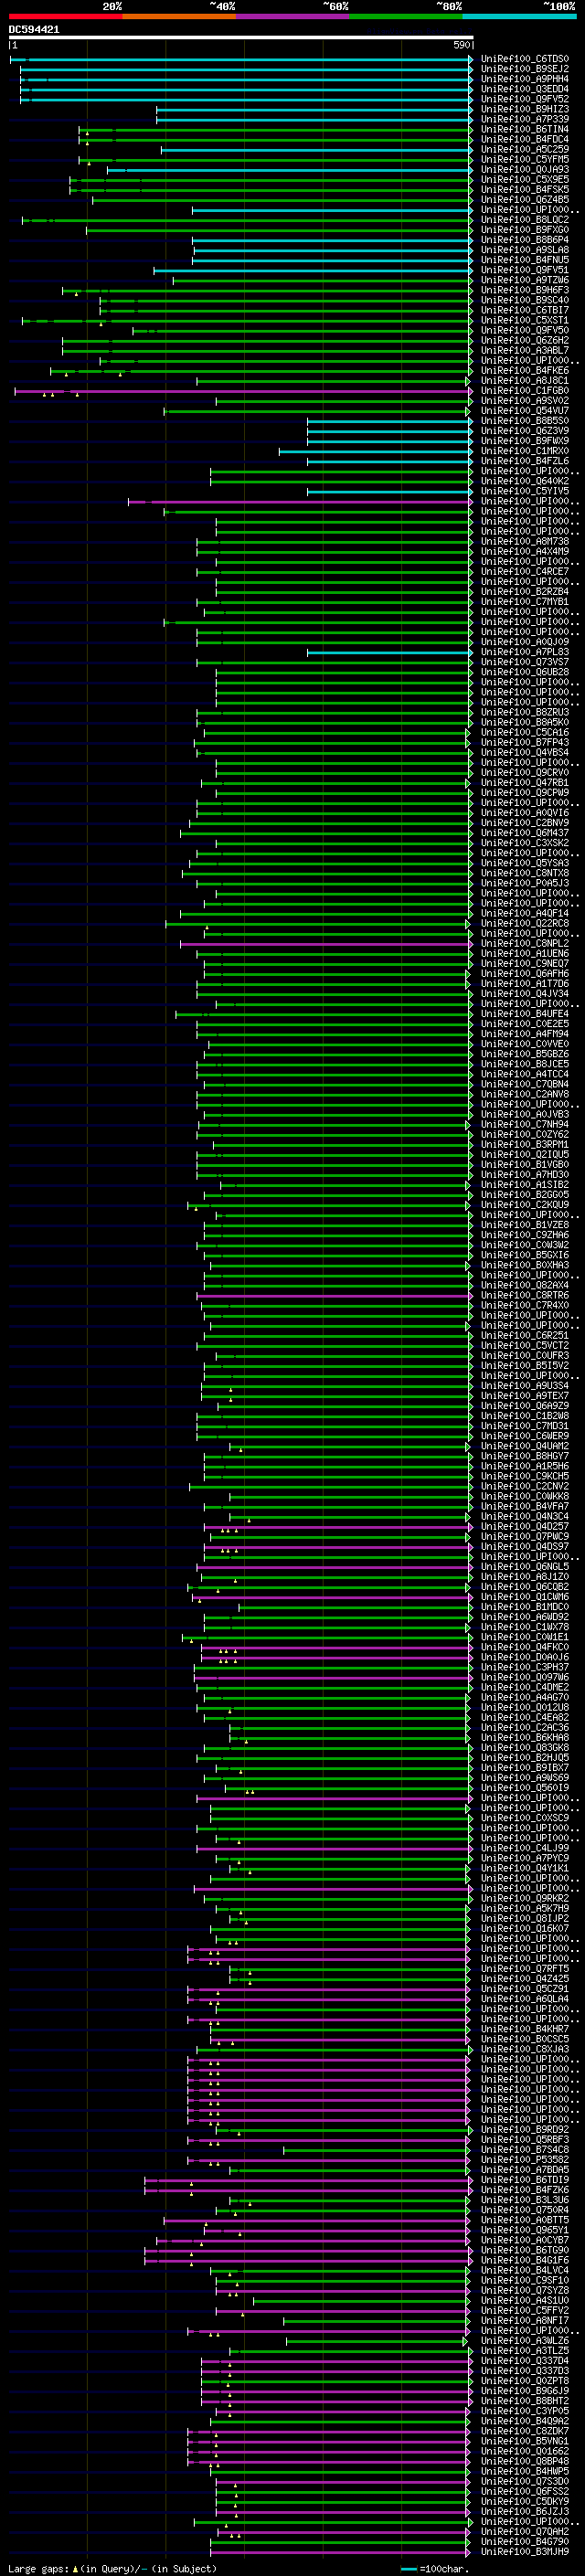This screenshot has width=585, height=2576.
Task: Select hit UniRef100_B9SC40
Action: click(x=524, y=300)
